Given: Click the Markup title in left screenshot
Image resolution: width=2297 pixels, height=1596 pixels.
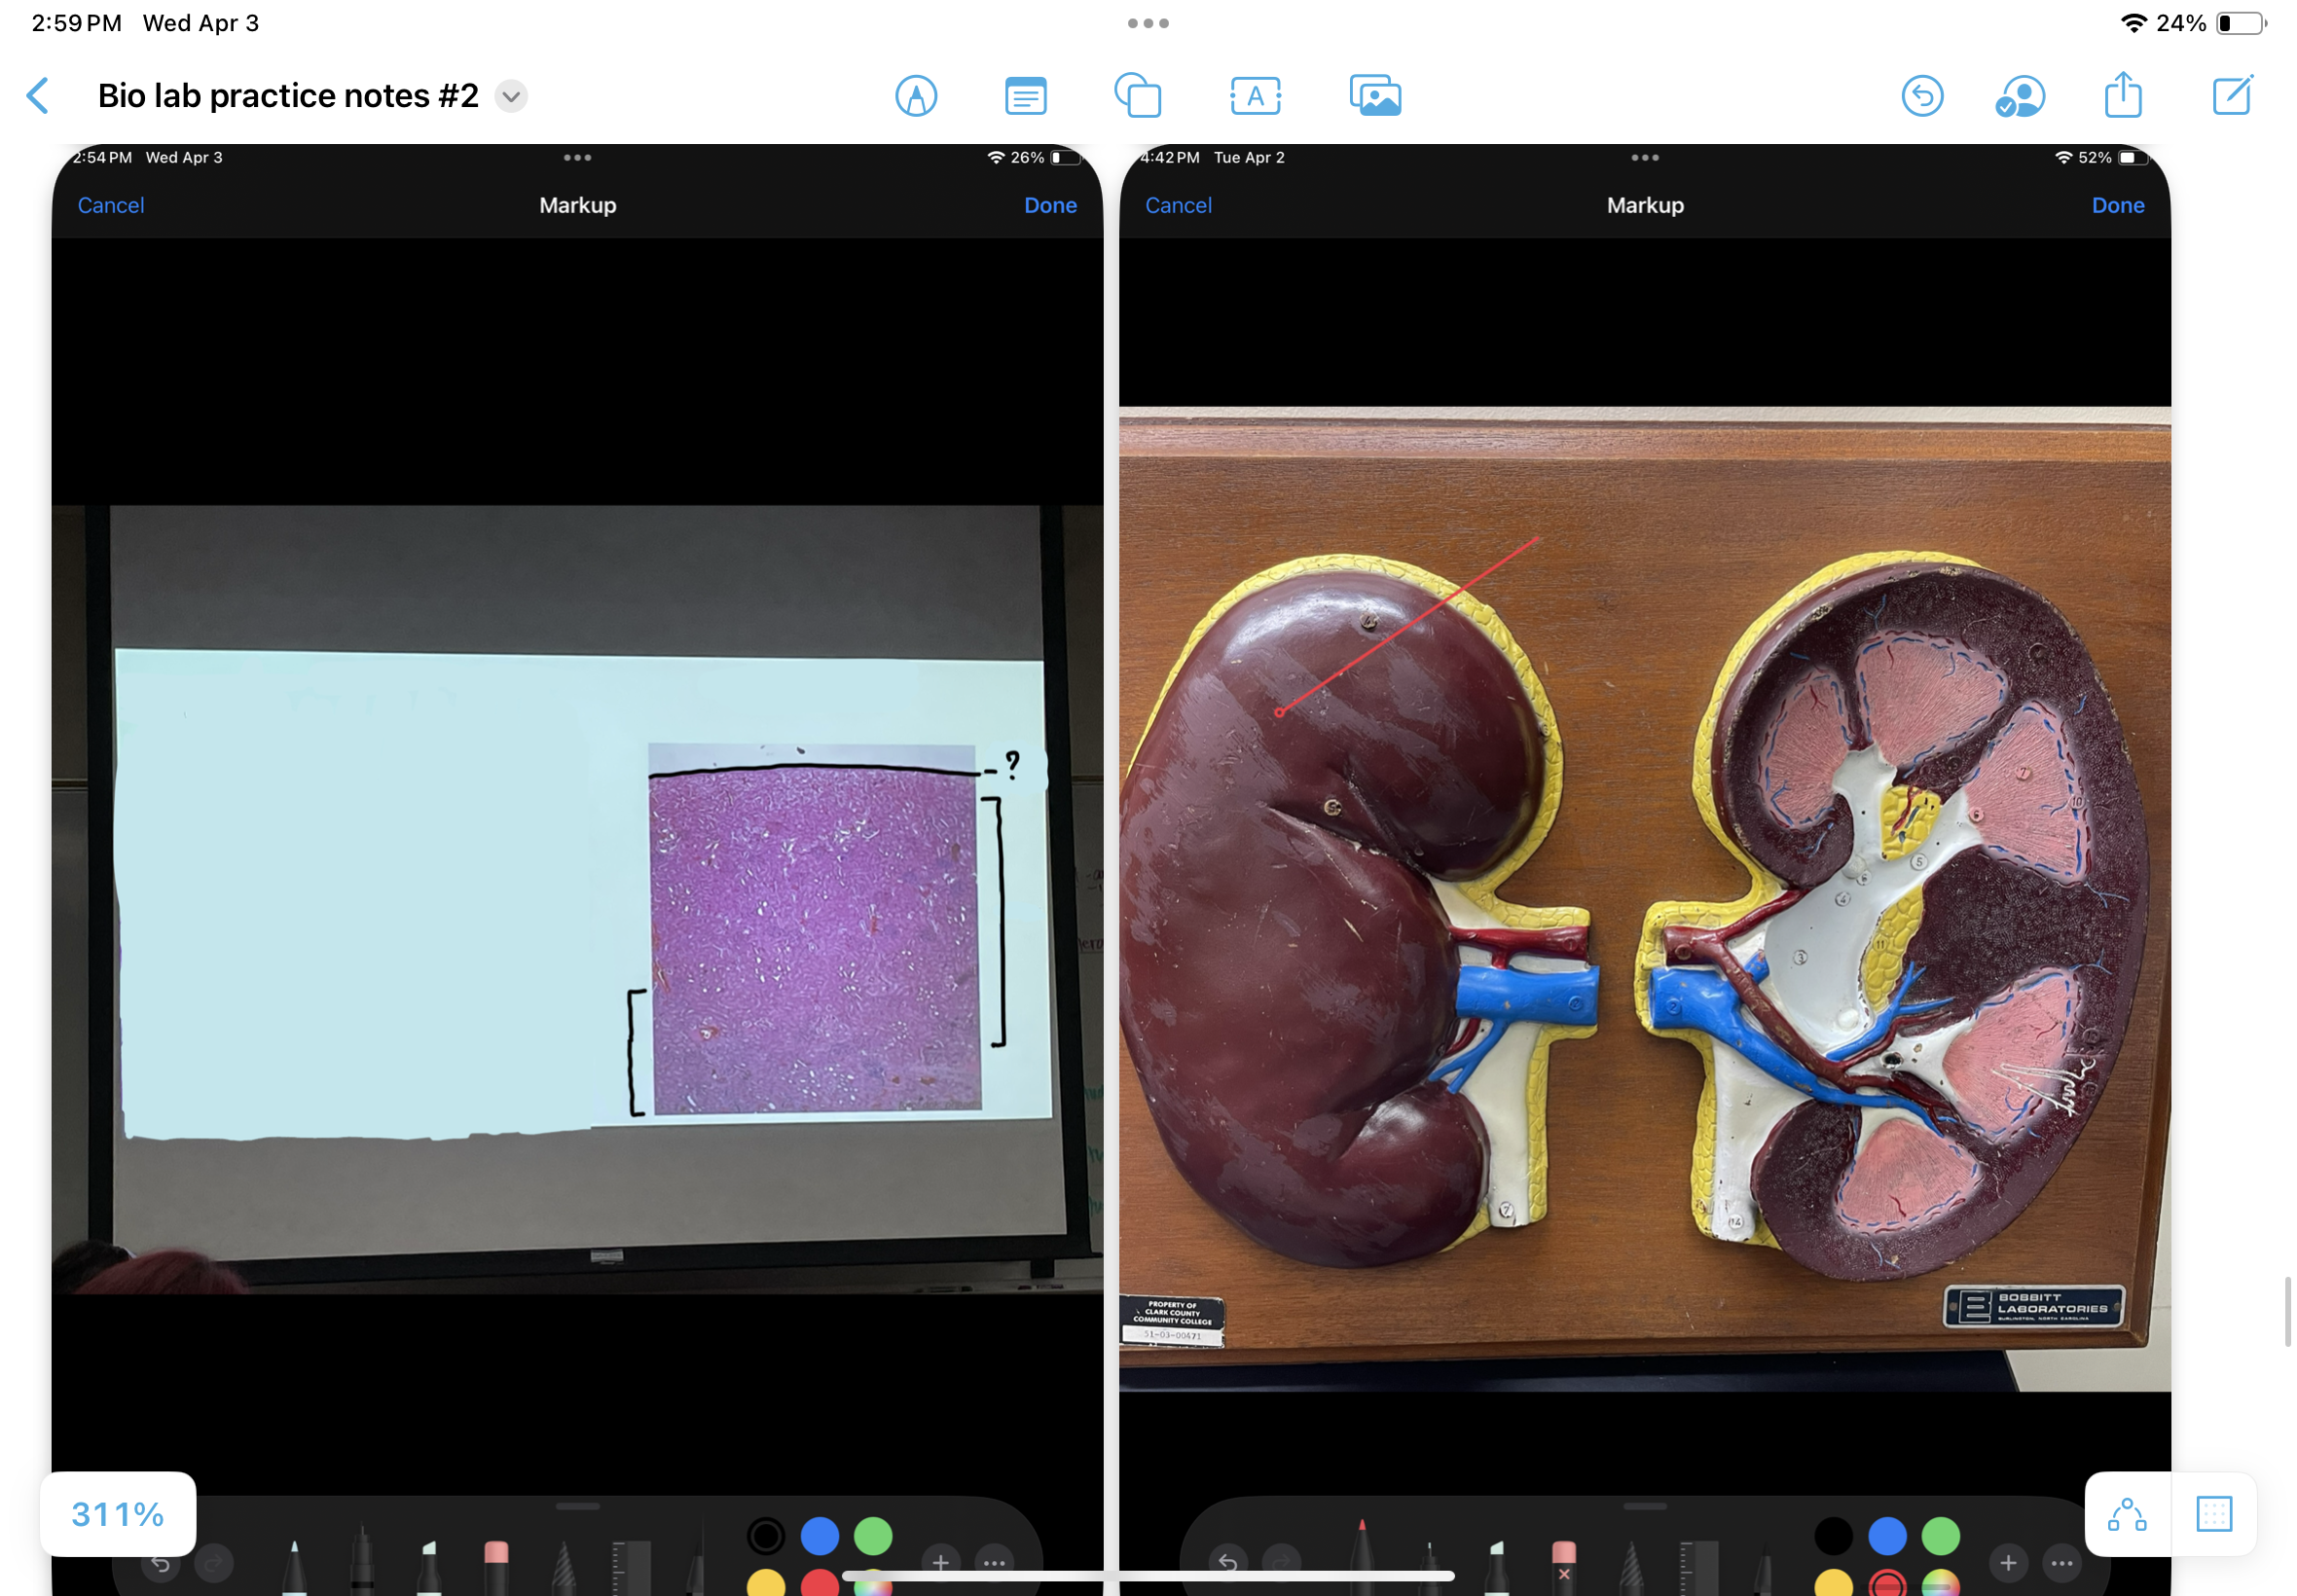Looking at the screenshot, I should point(577,205).
